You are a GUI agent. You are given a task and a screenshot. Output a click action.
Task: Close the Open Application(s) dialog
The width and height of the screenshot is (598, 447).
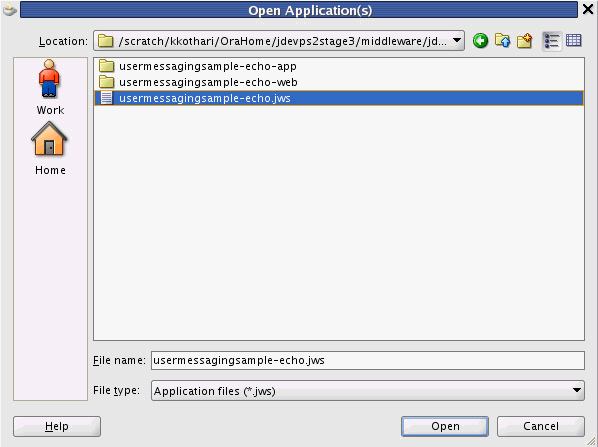(x=588, y=10)
